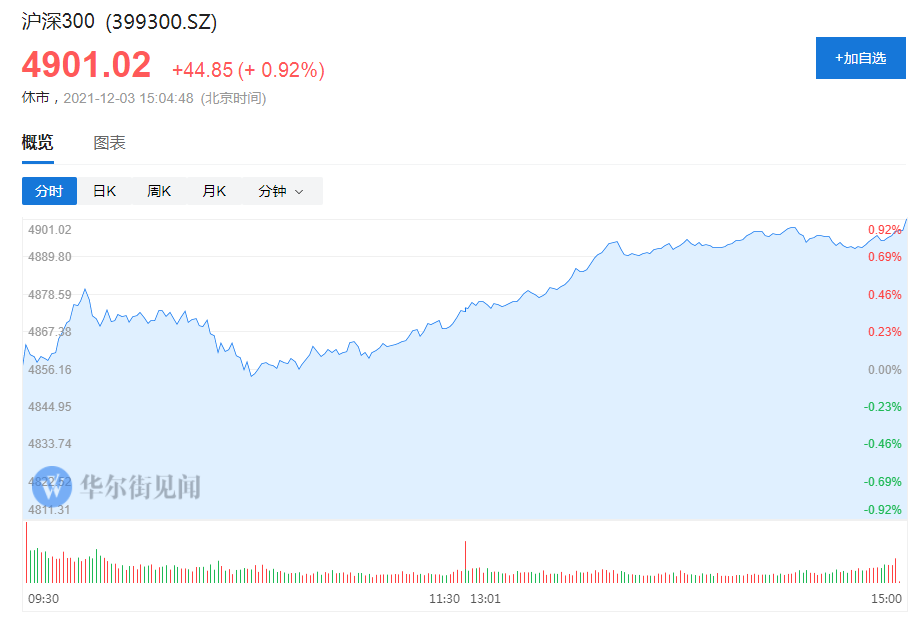Viewport: 921px width, 617px height.
Task: Click the 沪深300 (399300.SZ) title
Action: point(119,21)
